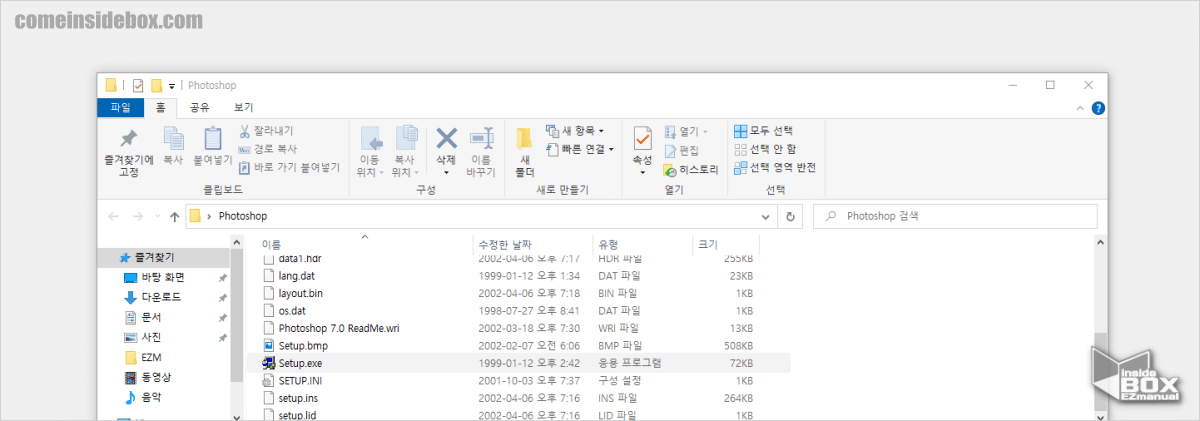Click 모두 선택 (Select all)
Screen dimensions: 1200x421
763,131
